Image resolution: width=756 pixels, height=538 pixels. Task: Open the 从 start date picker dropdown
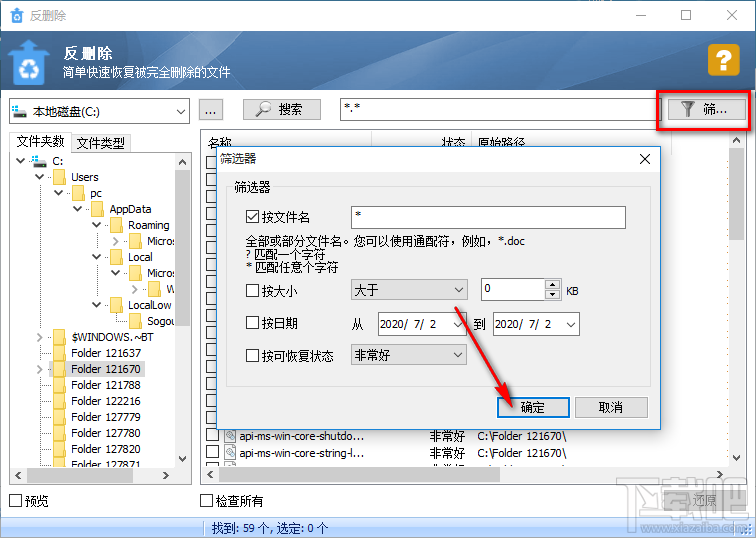point(458,324)
